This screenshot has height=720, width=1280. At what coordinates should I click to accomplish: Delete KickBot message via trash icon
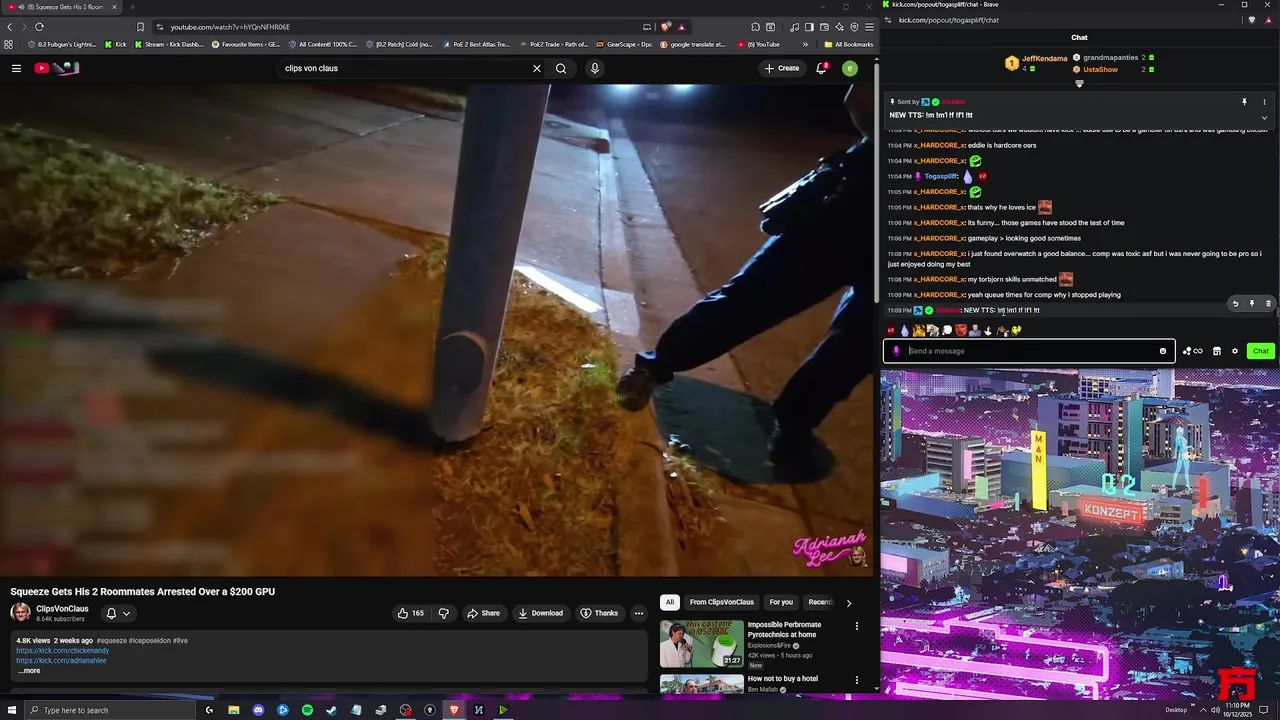(1268, 303)
